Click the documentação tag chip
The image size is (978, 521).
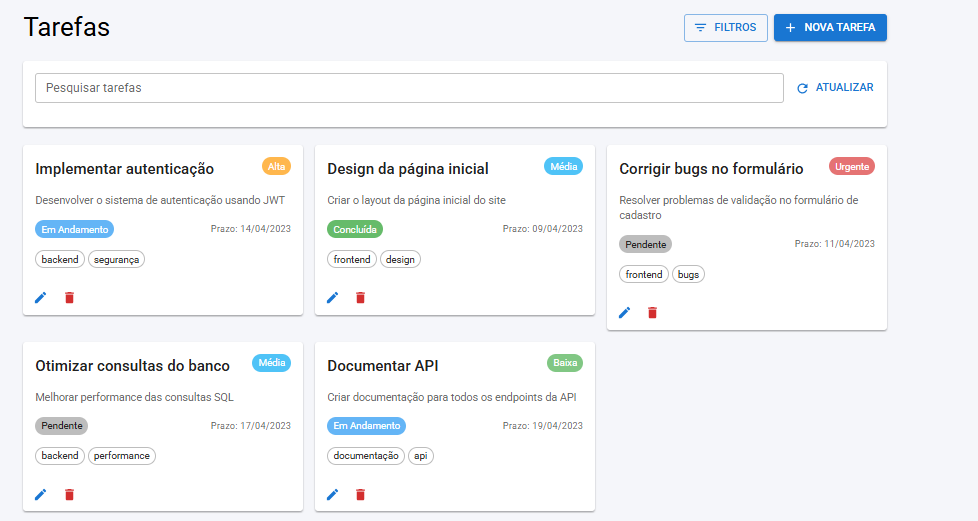[366, 456]
